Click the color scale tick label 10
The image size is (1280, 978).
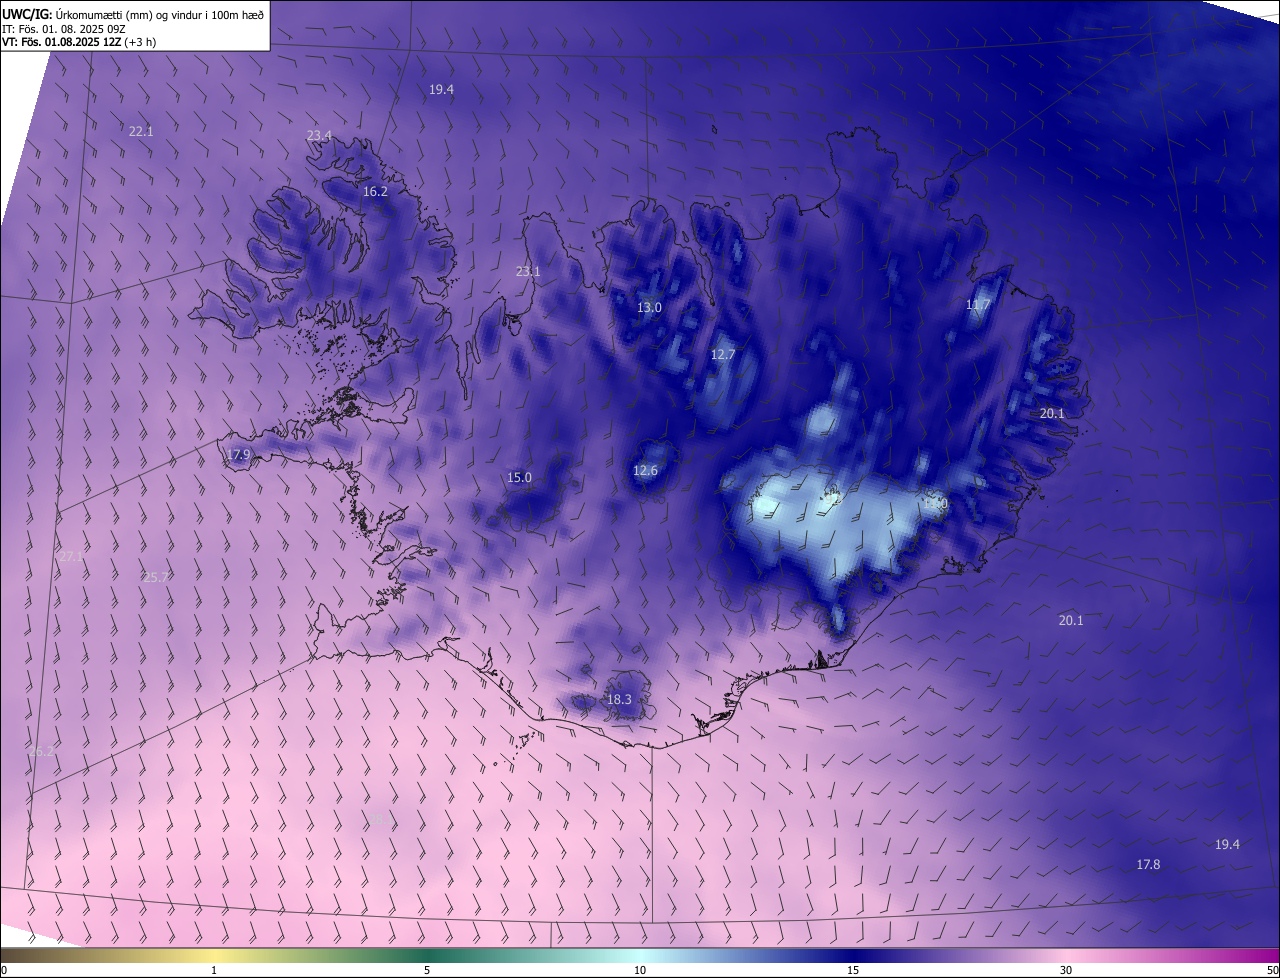pos(640,970)
